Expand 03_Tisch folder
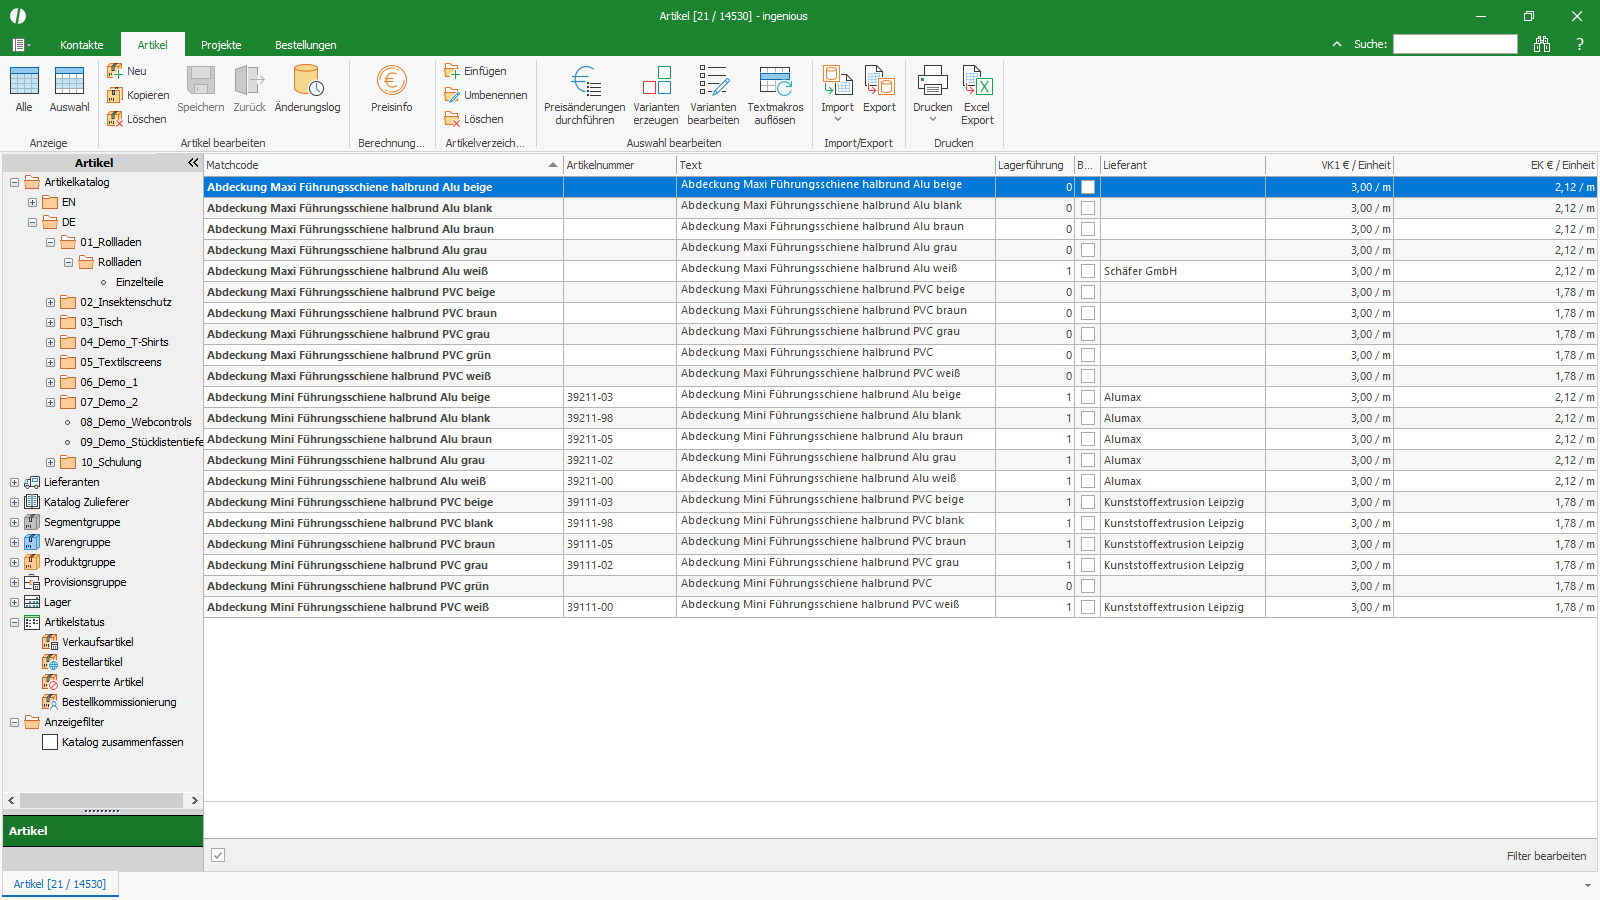Image resolution: width=1600 pixels, height=900 pixels. [x=50, y=322]
